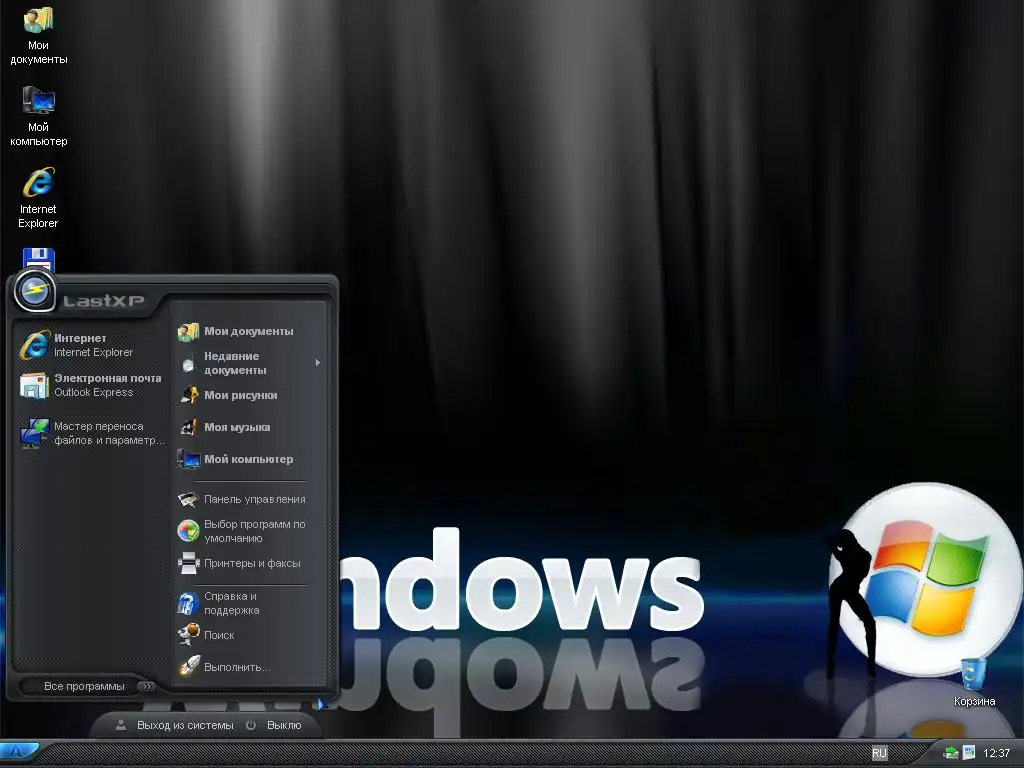Open Корзина recycle bin on desktop
Screen dimensions: 1024x768
974,682
